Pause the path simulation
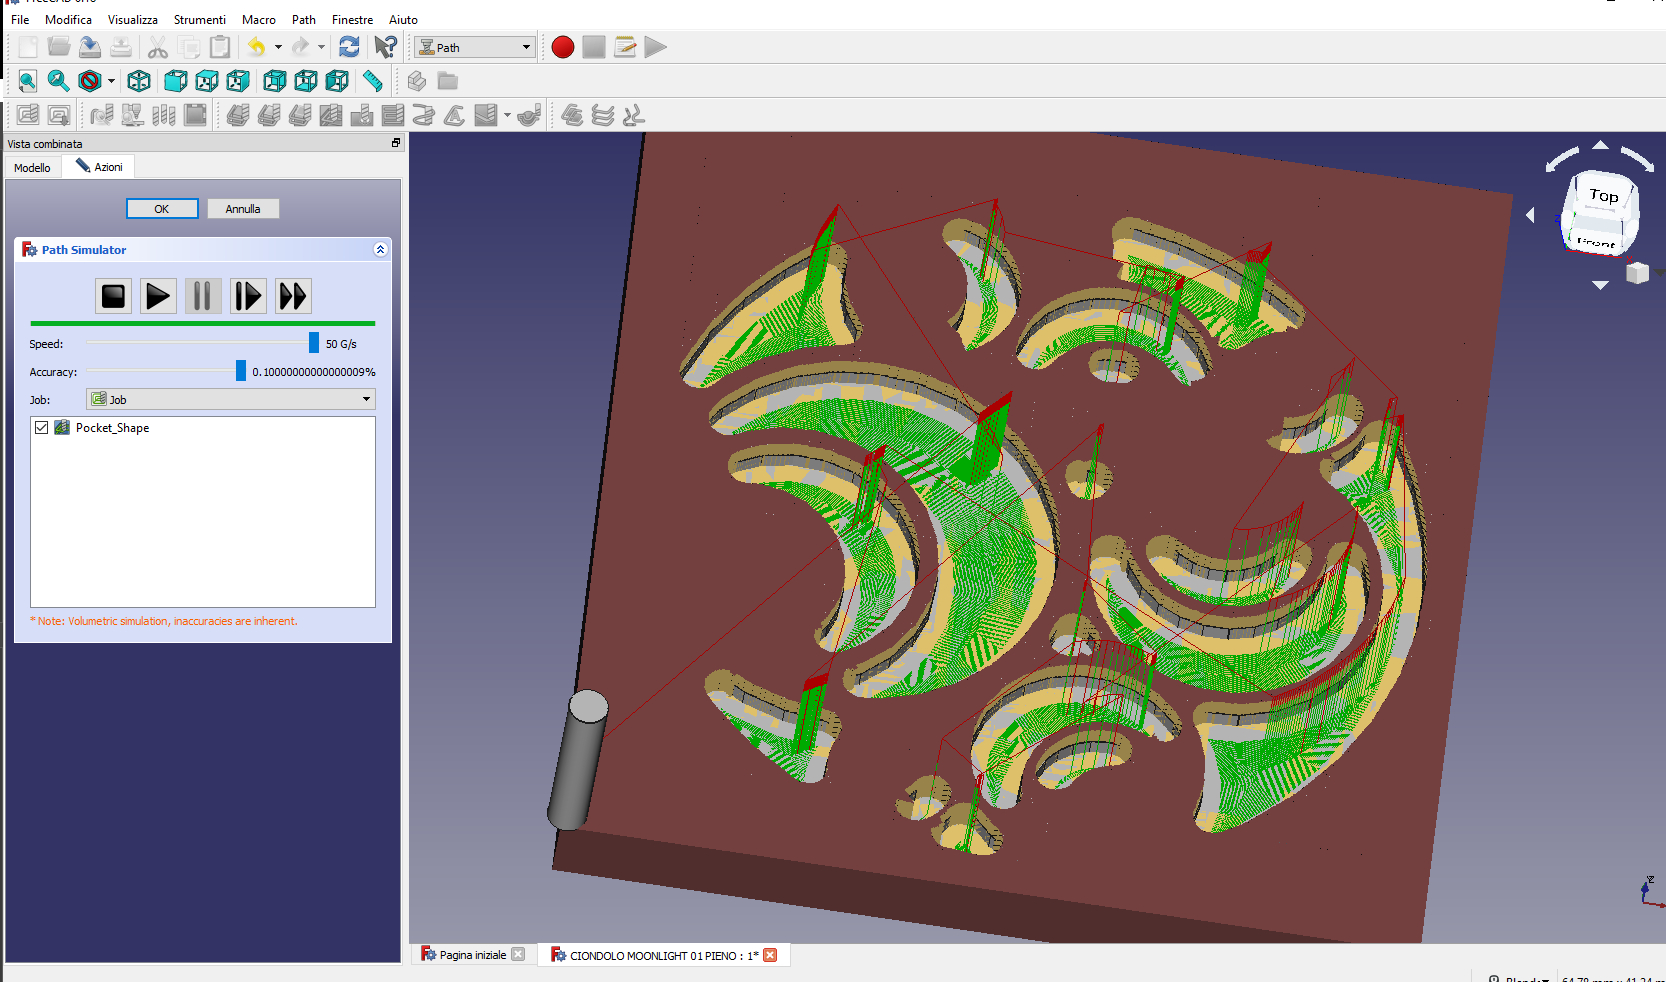Viewport: 1666px width, 982px height. pos(202,296)
